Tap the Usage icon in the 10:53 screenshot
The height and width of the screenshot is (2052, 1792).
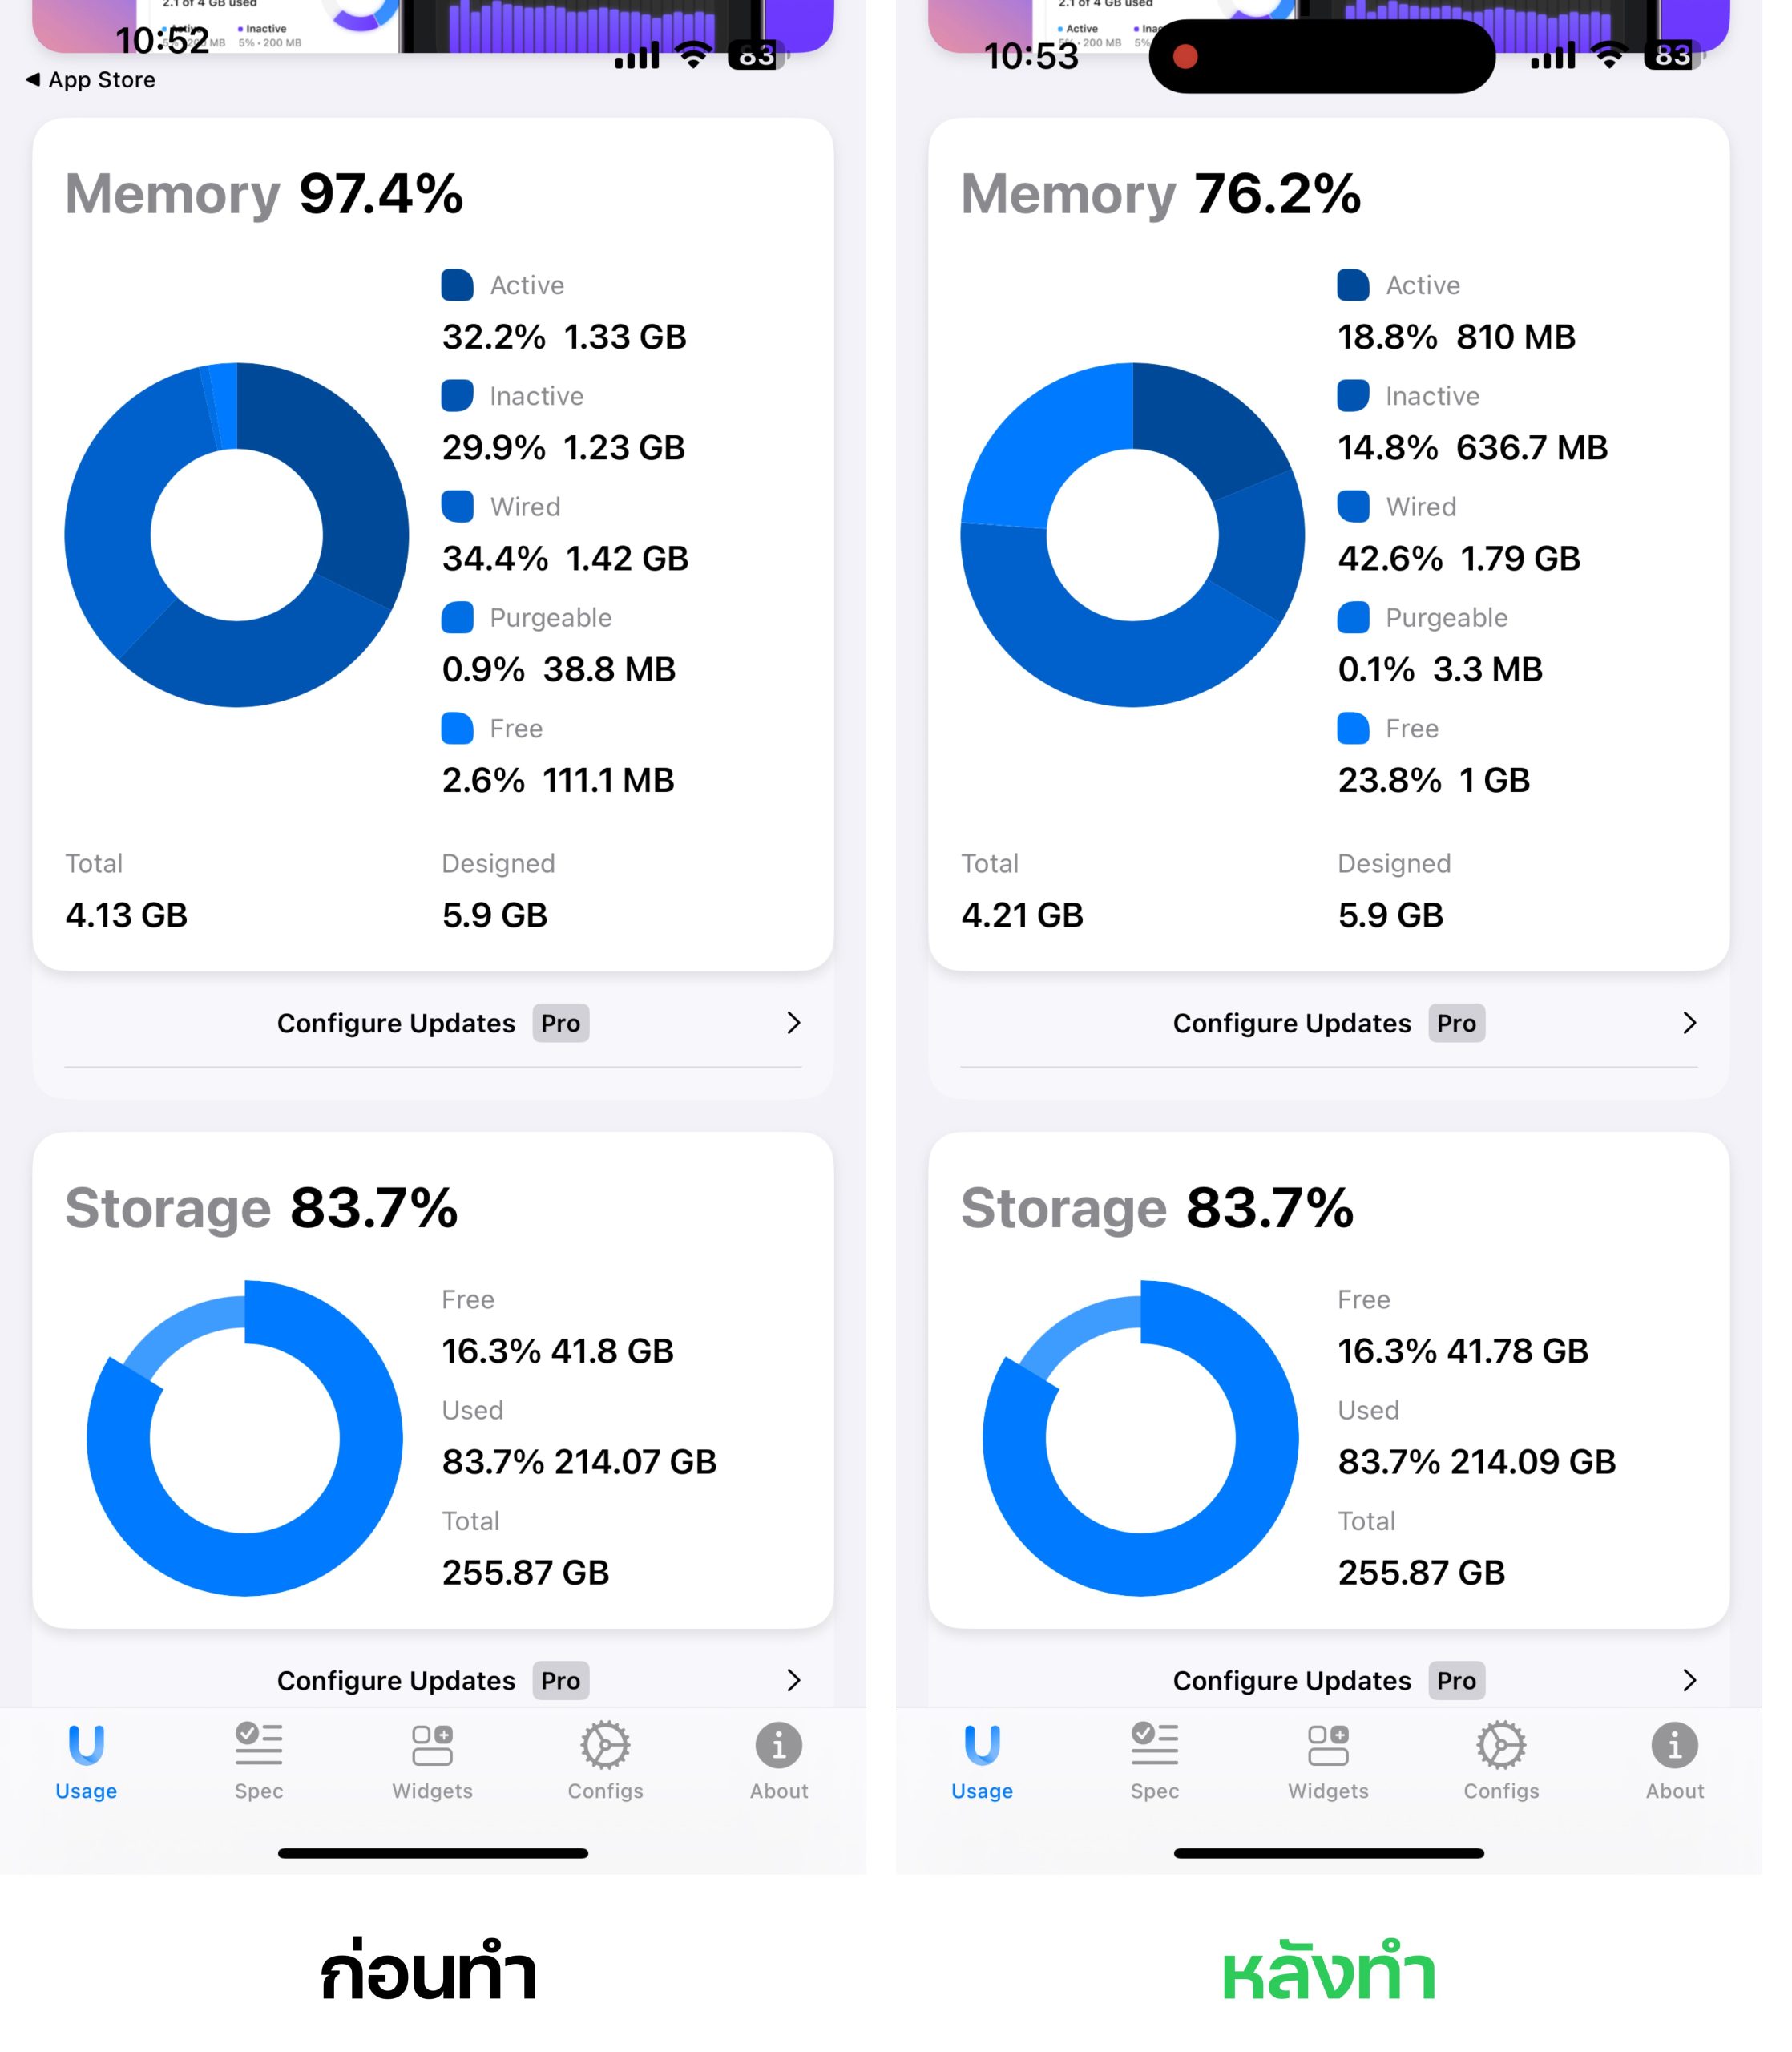click(x=982, y=1746)
